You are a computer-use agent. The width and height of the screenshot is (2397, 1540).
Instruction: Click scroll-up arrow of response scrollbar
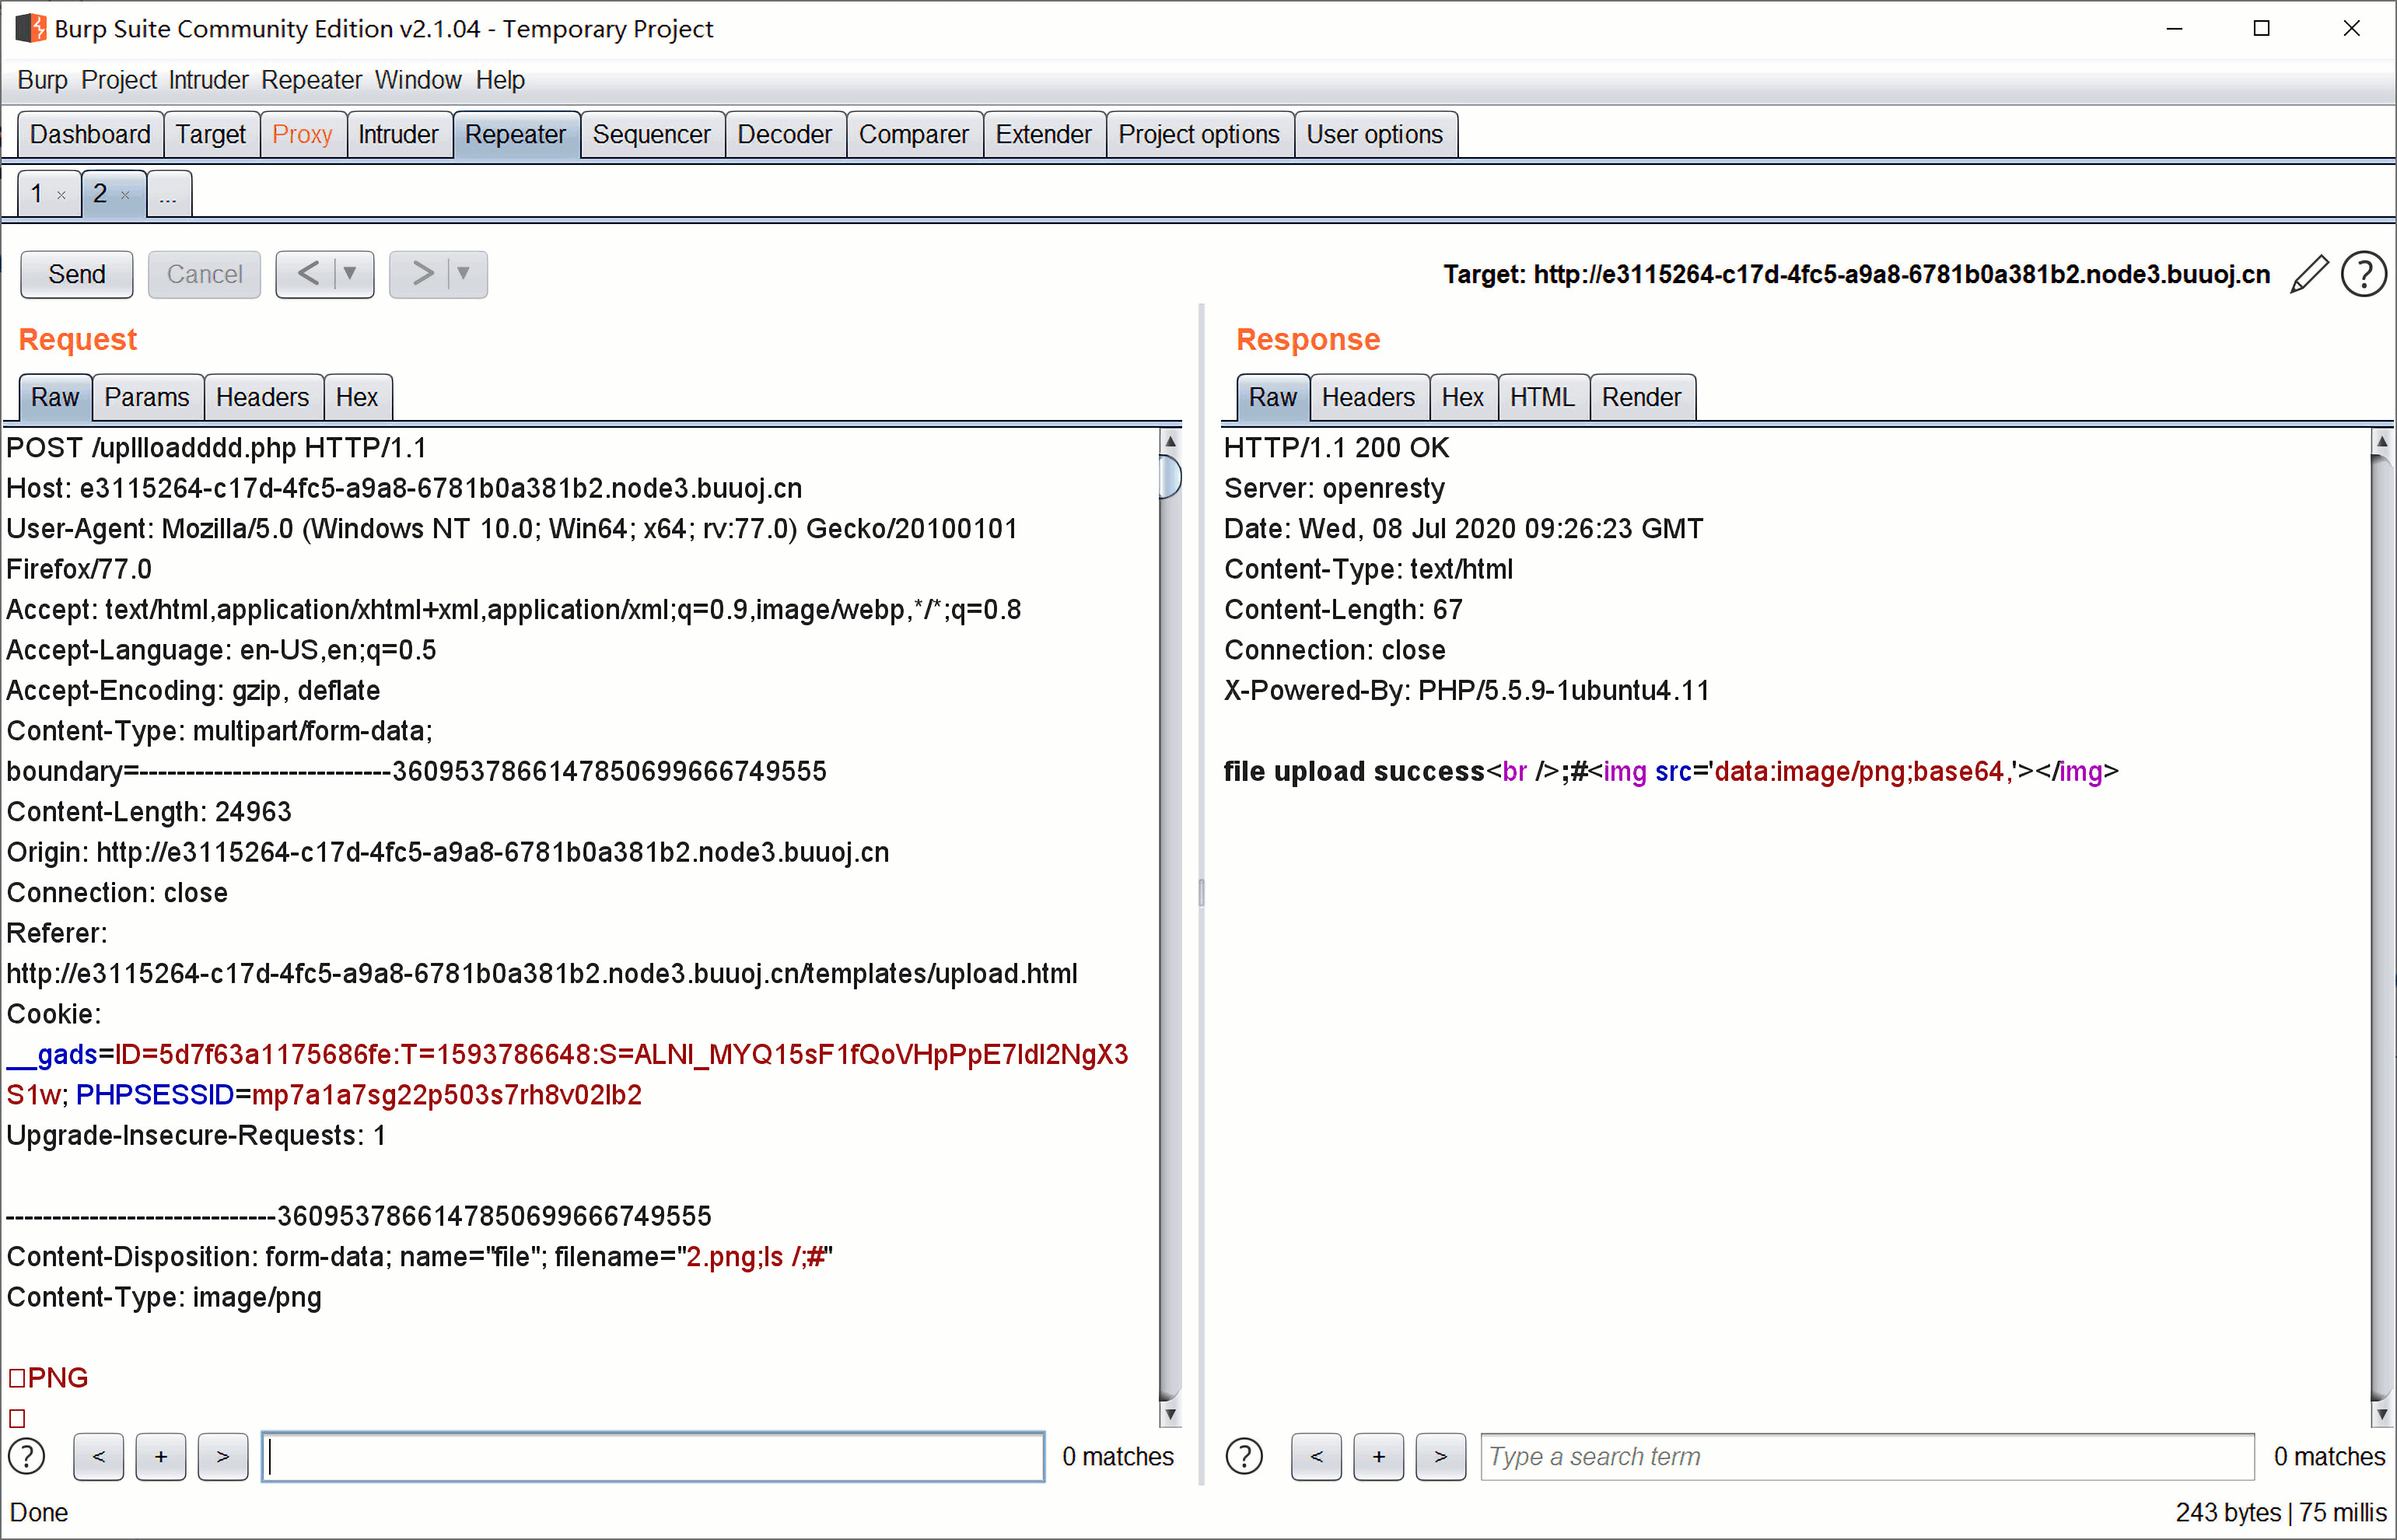pos(2382,441)
